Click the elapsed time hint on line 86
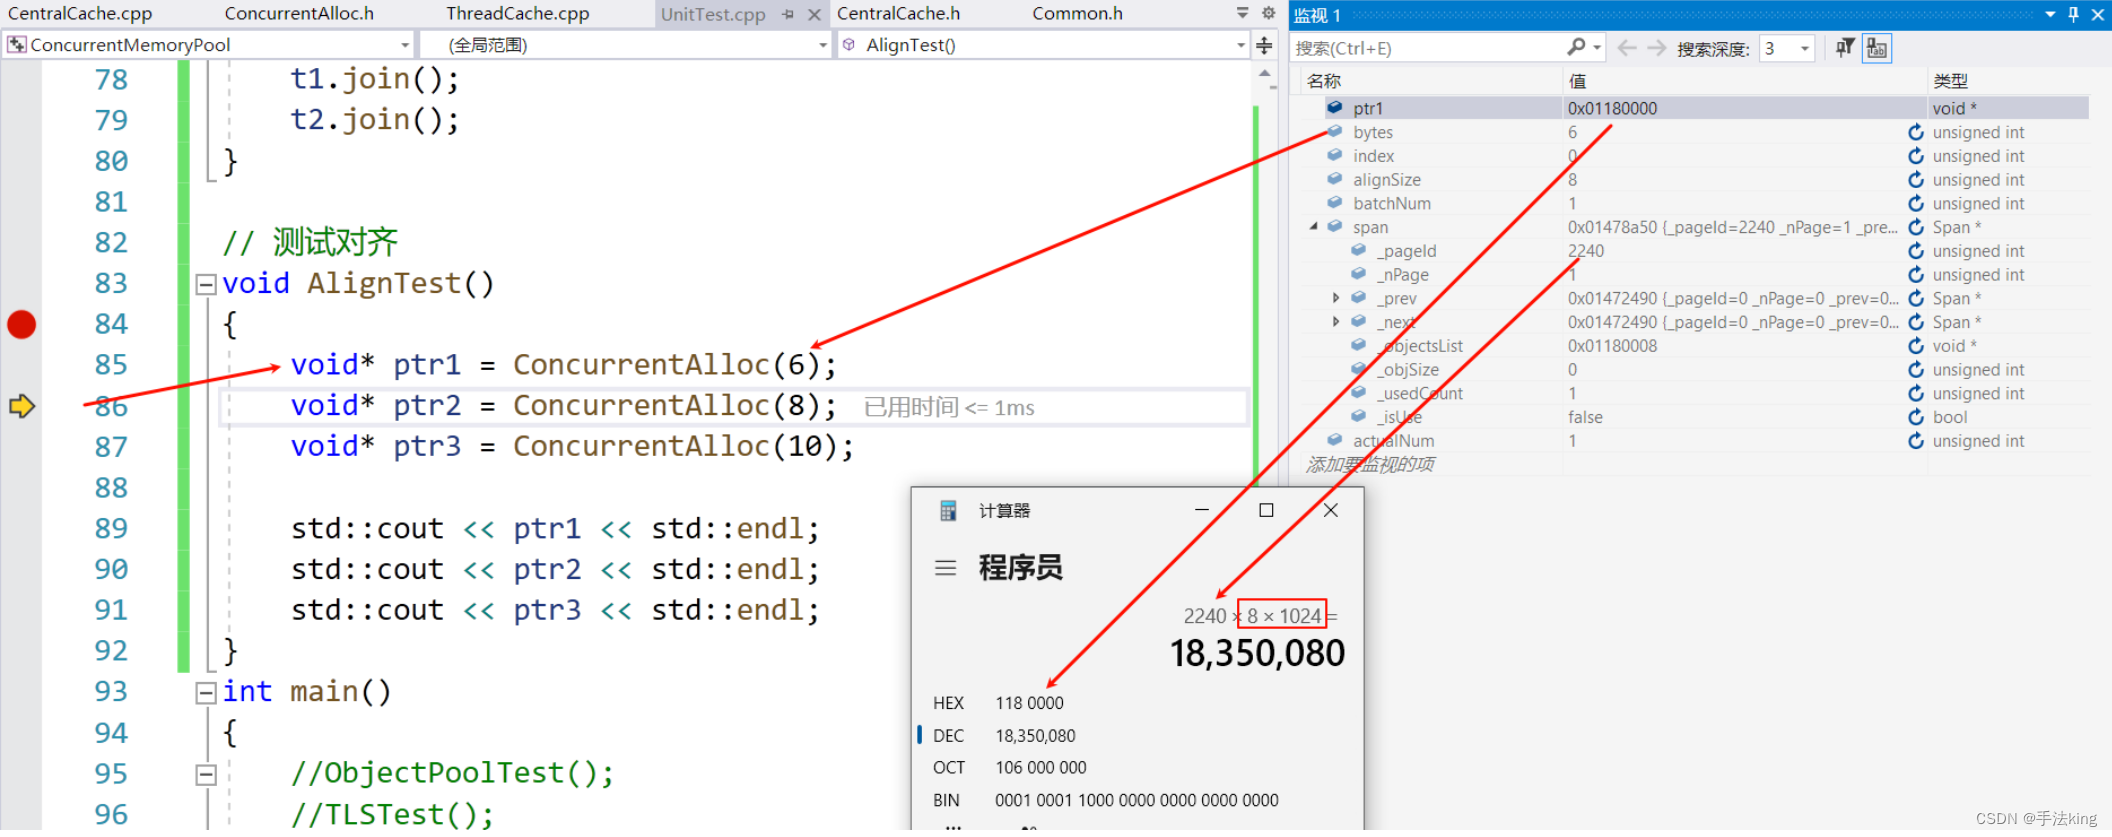 pyautogui.click(x=949, y=407)
